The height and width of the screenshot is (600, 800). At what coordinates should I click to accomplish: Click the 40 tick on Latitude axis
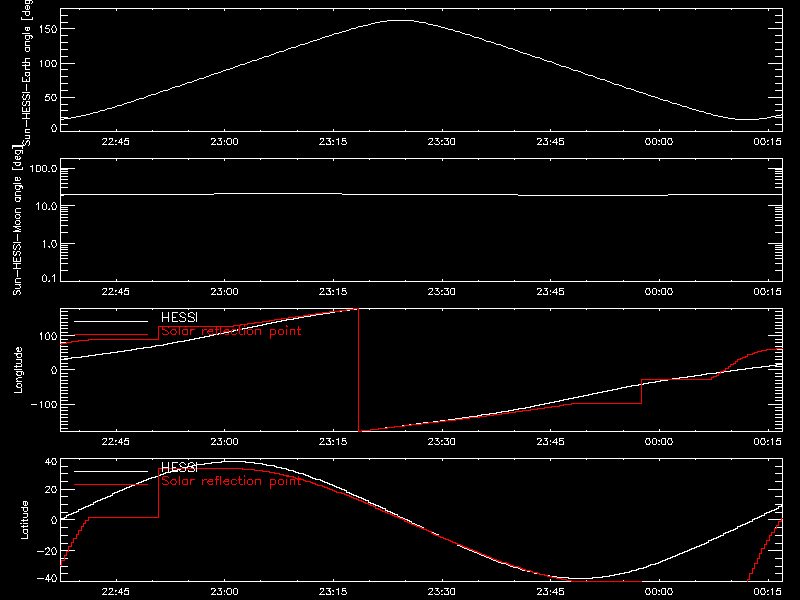coord(51,462)
